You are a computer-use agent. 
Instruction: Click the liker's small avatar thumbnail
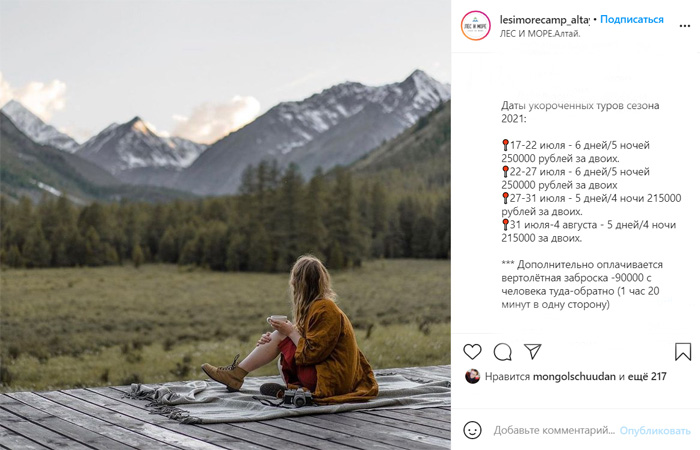tap(472, 376)
